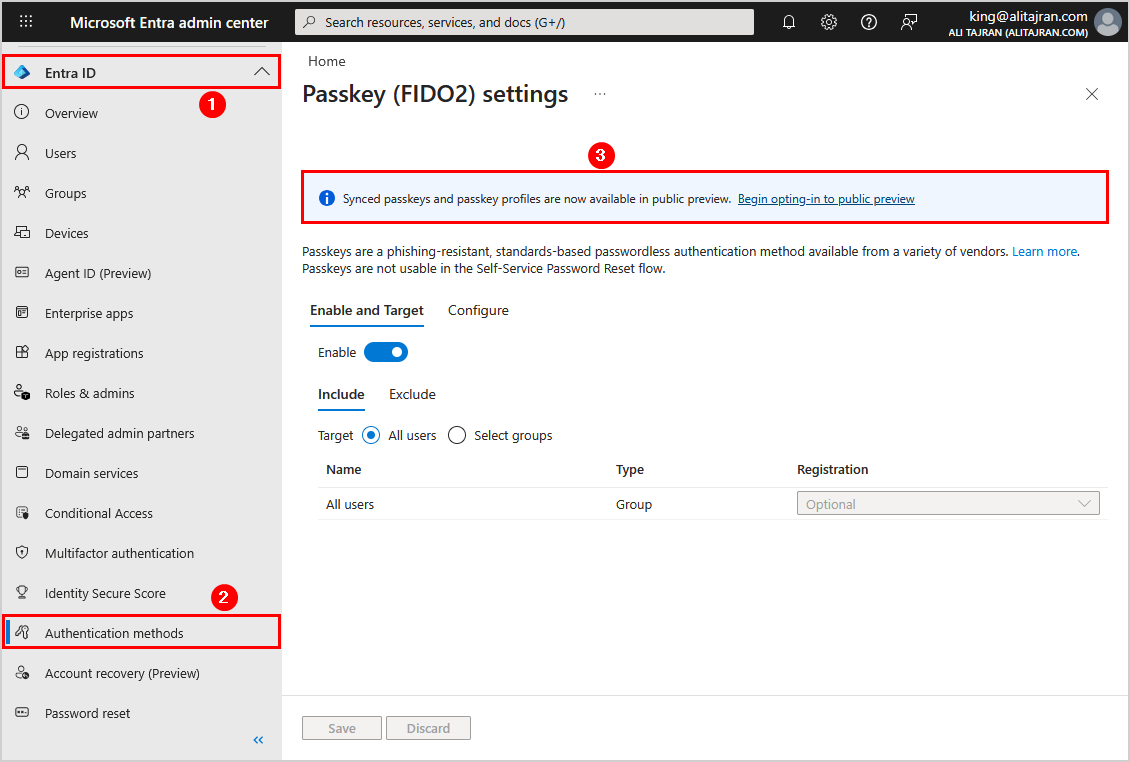This screenshot has width=1130, height=762.
Task: Click the Entra ID diamond icon
Action: coord(22,73)
